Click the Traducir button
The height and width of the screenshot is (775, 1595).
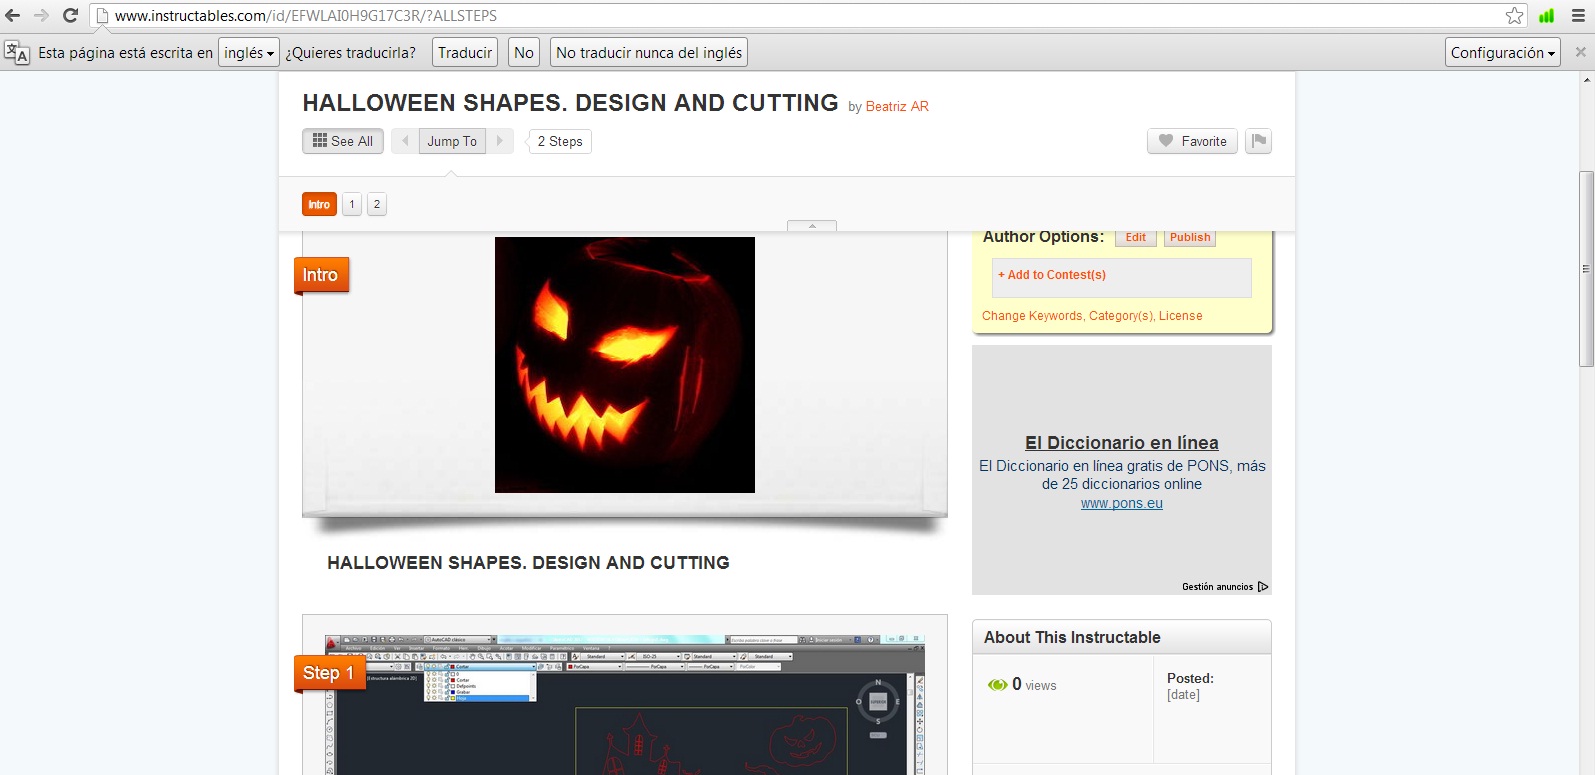coord(465,52)
